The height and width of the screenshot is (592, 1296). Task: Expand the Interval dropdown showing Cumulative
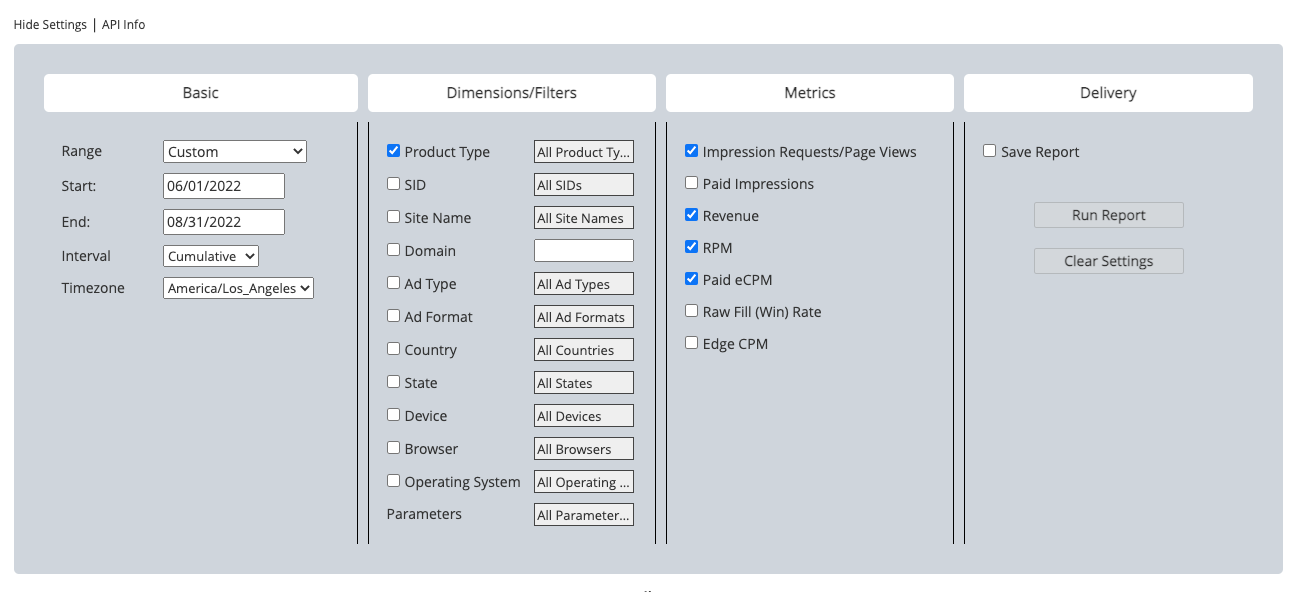[211, 256]
